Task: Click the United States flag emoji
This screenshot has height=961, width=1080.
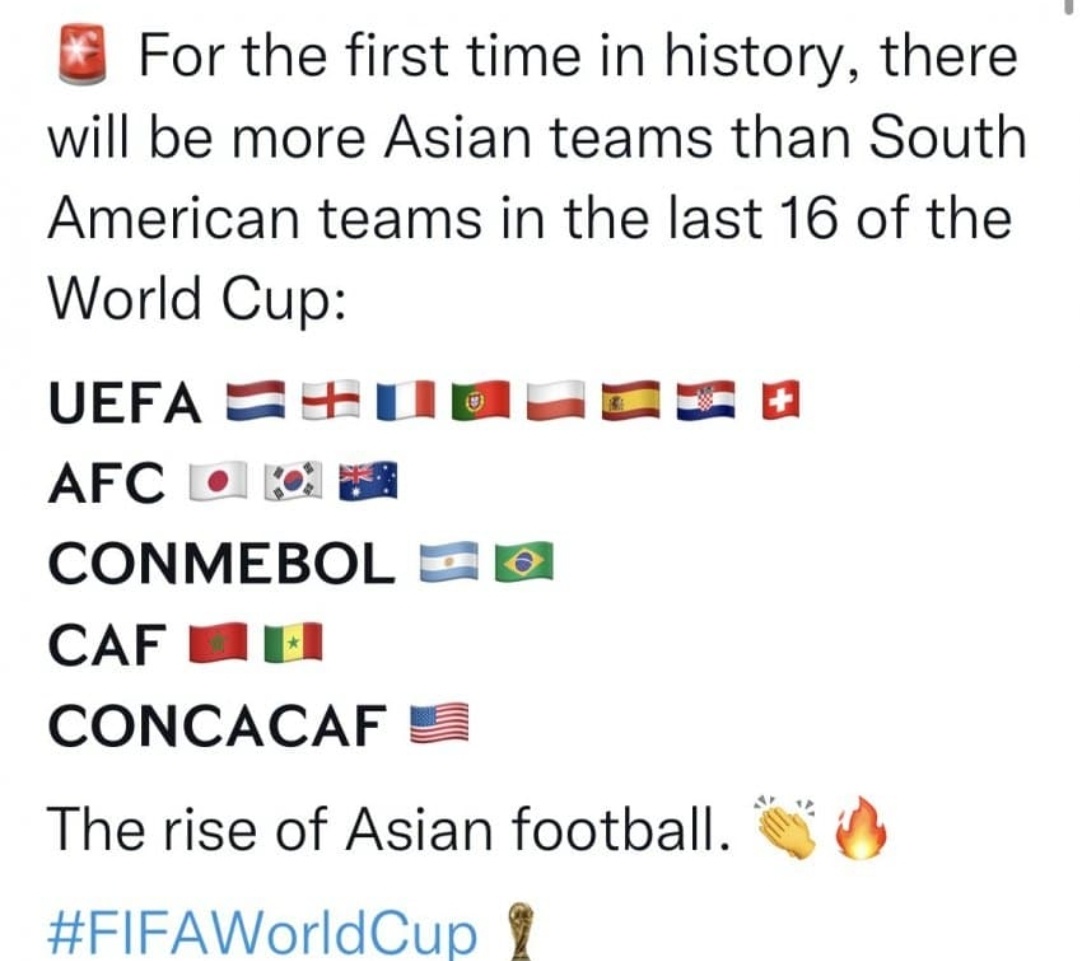Action: [x=439, y=724]
